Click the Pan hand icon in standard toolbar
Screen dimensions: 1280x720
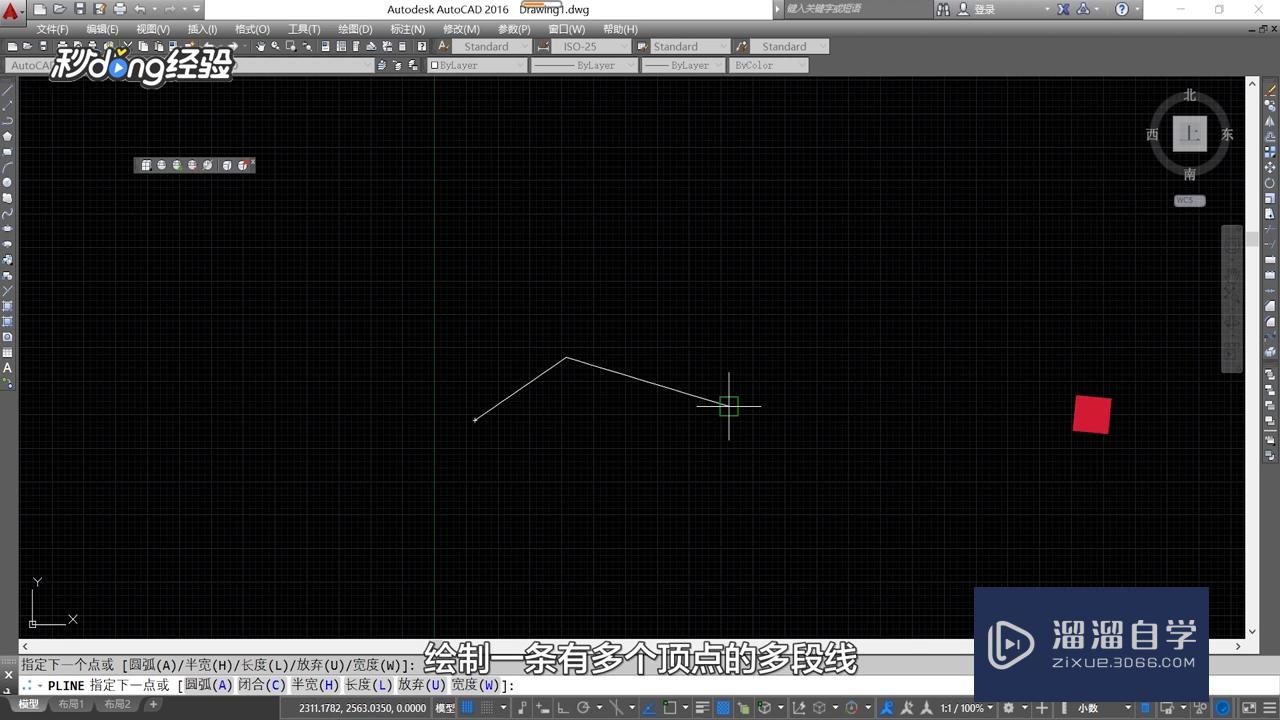point(261,46)
